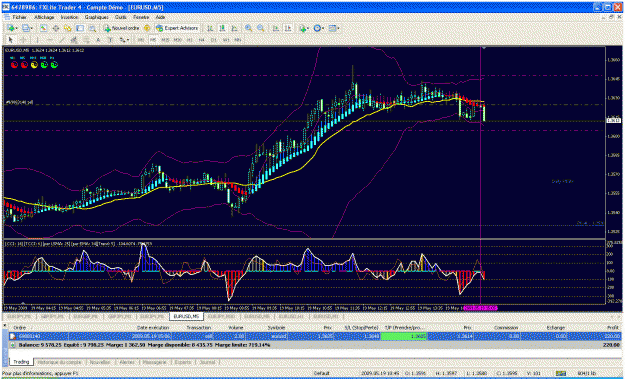
Task: Select the text tool A
Action: pos(98,40)
